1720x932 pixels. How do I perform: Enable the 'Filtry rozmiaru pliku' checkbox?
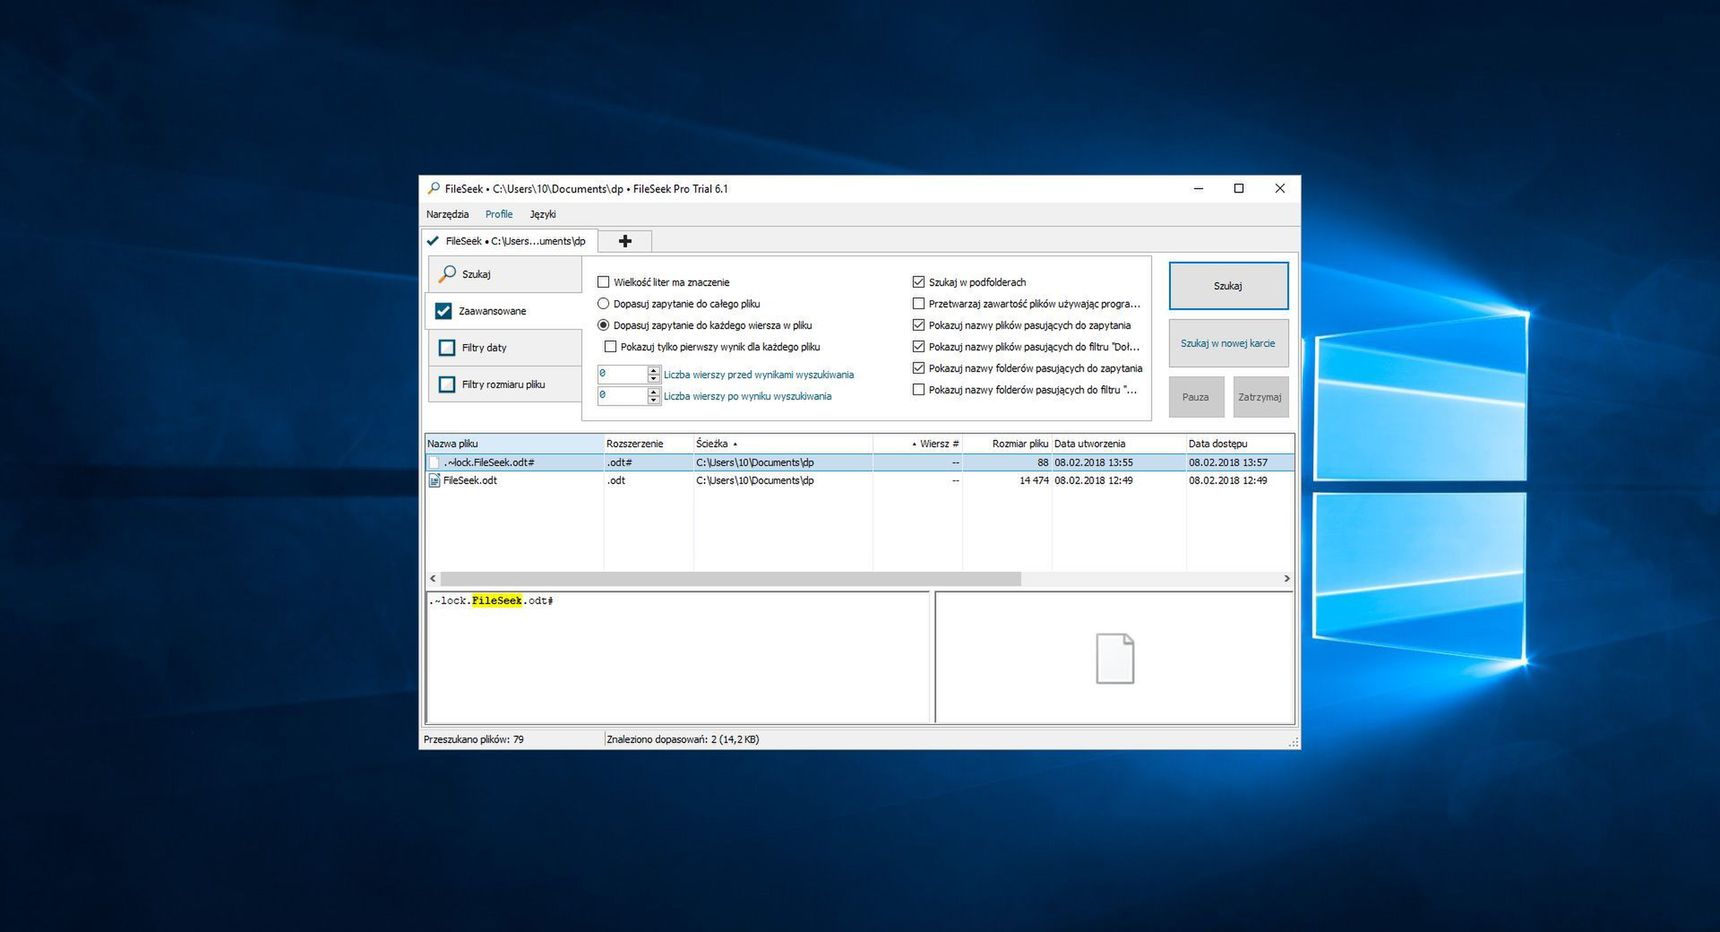point(447,384)
